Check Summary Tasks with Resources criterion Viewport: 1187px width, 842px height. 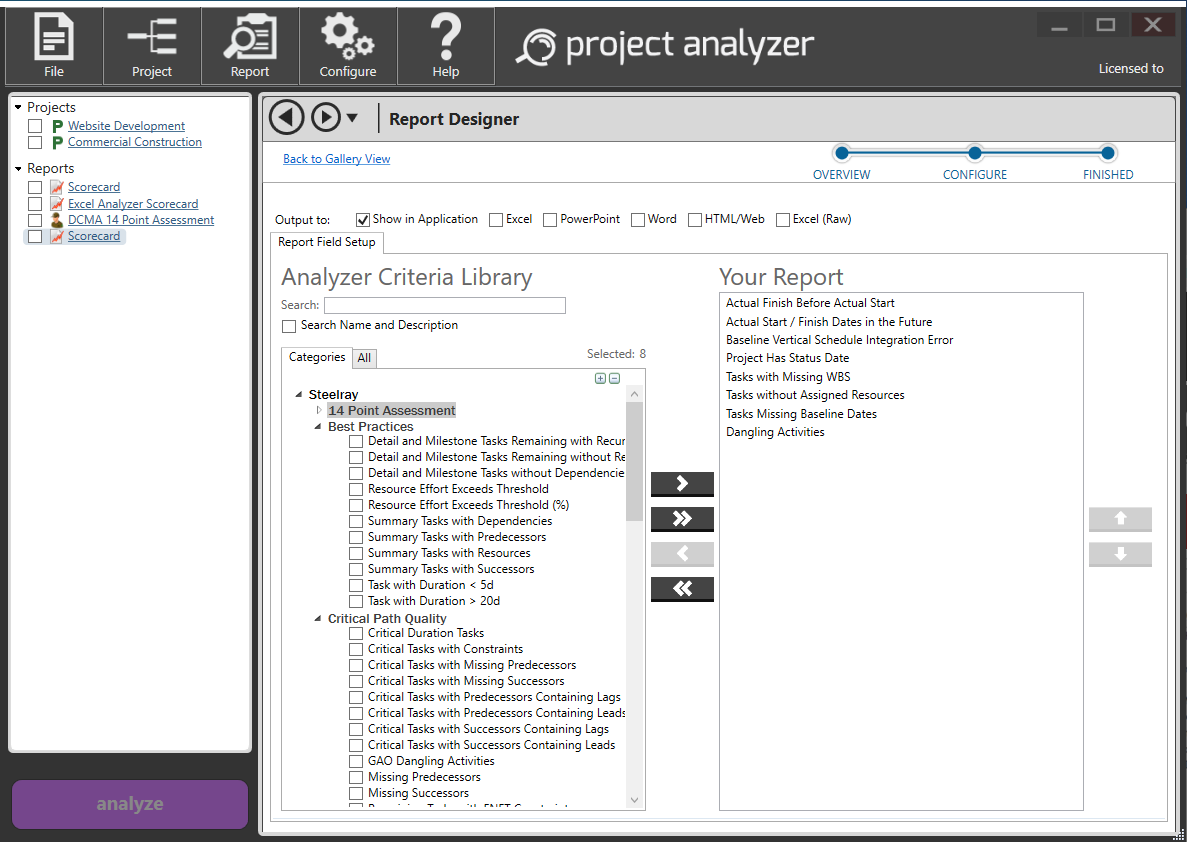[x=356, y=554]
